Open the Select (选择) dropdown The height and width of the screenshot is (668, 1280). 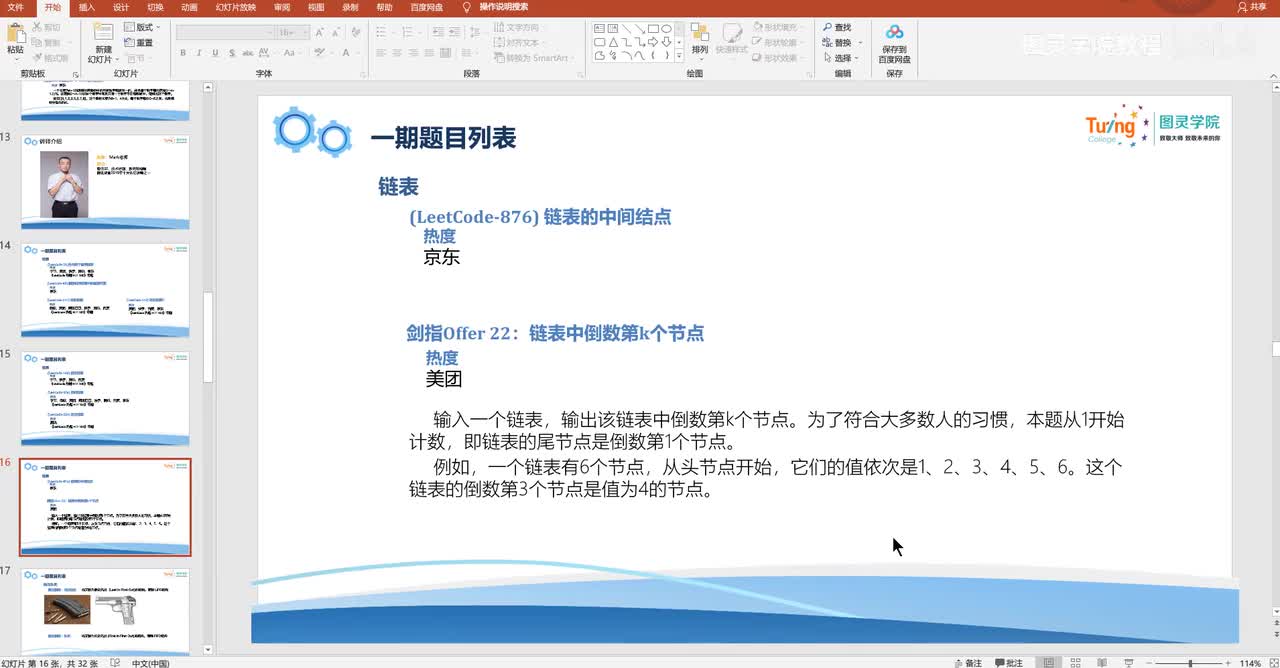click(x=840, y=58)
